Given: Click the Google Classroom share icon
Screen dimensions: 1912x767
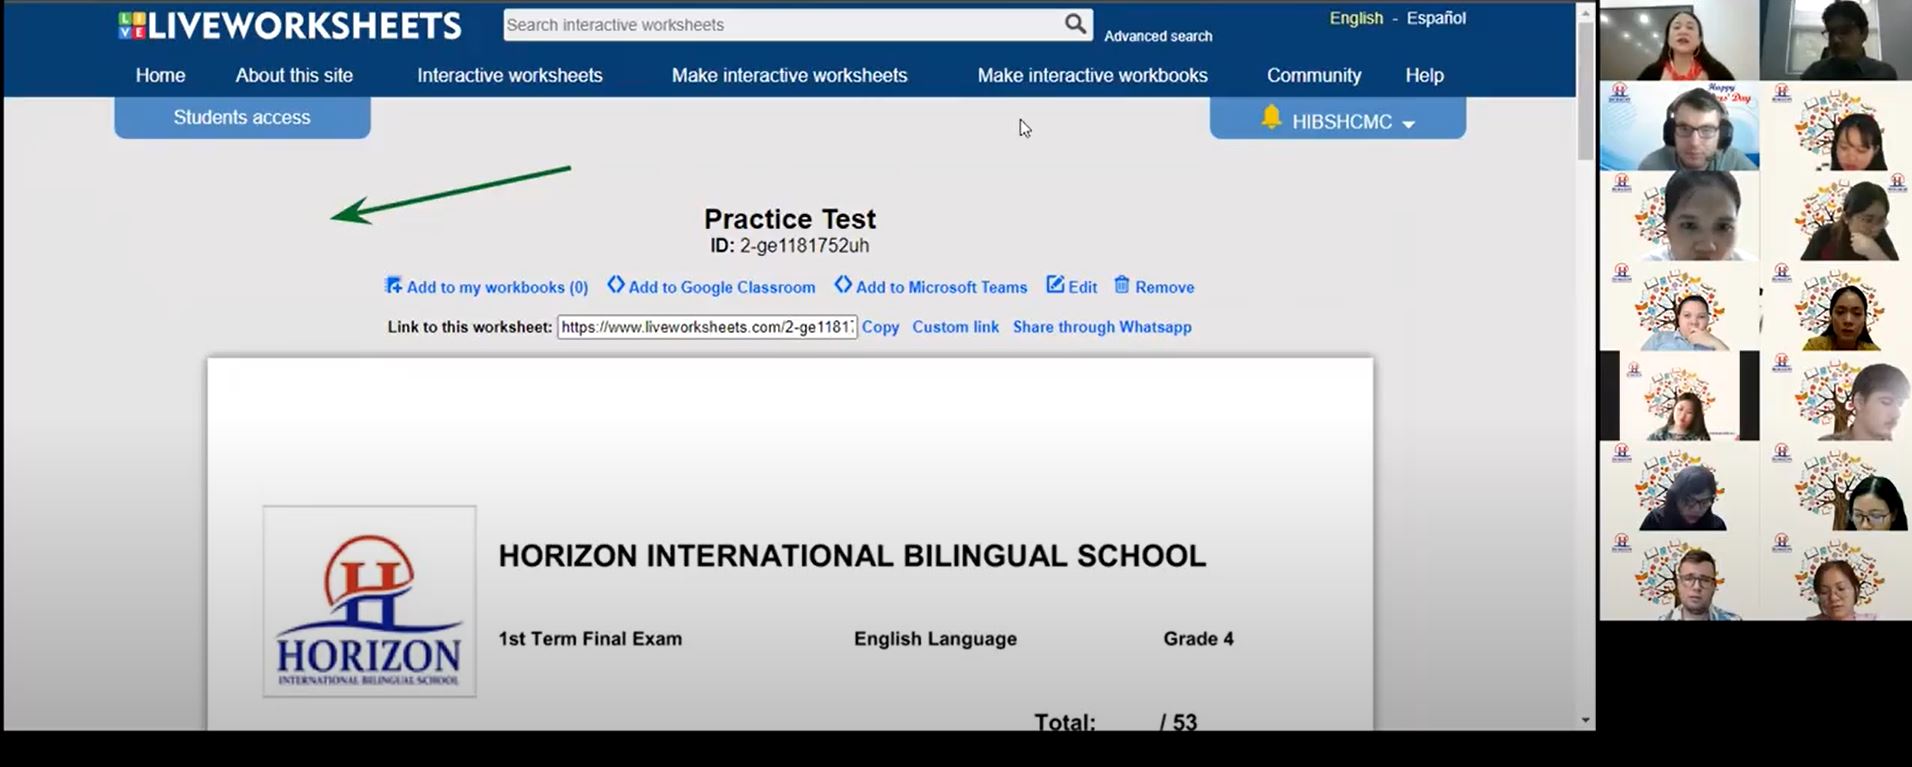Looking at the screenshot, I should (x=616, y=285).
